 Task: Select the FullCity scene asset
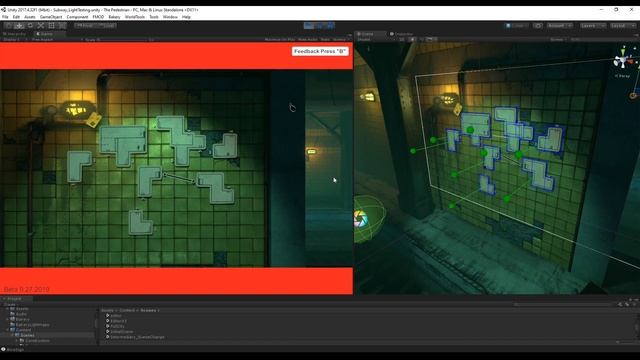118,327
